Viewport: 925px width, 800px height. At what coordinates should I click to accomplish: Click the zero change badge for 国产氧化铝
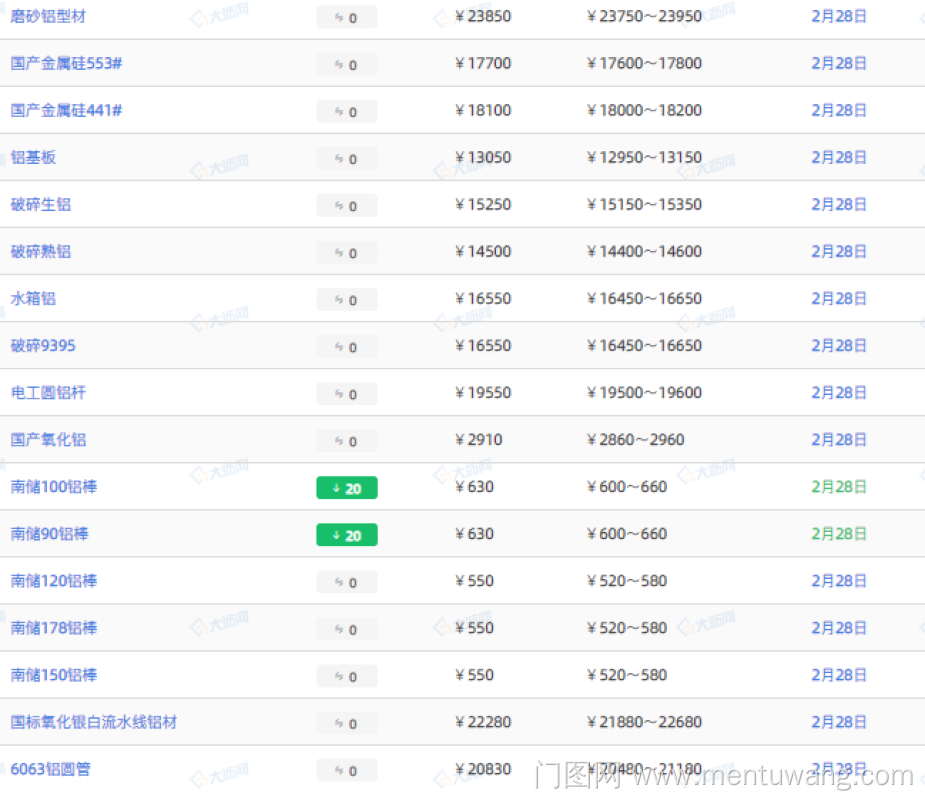[x=346, y=441]
